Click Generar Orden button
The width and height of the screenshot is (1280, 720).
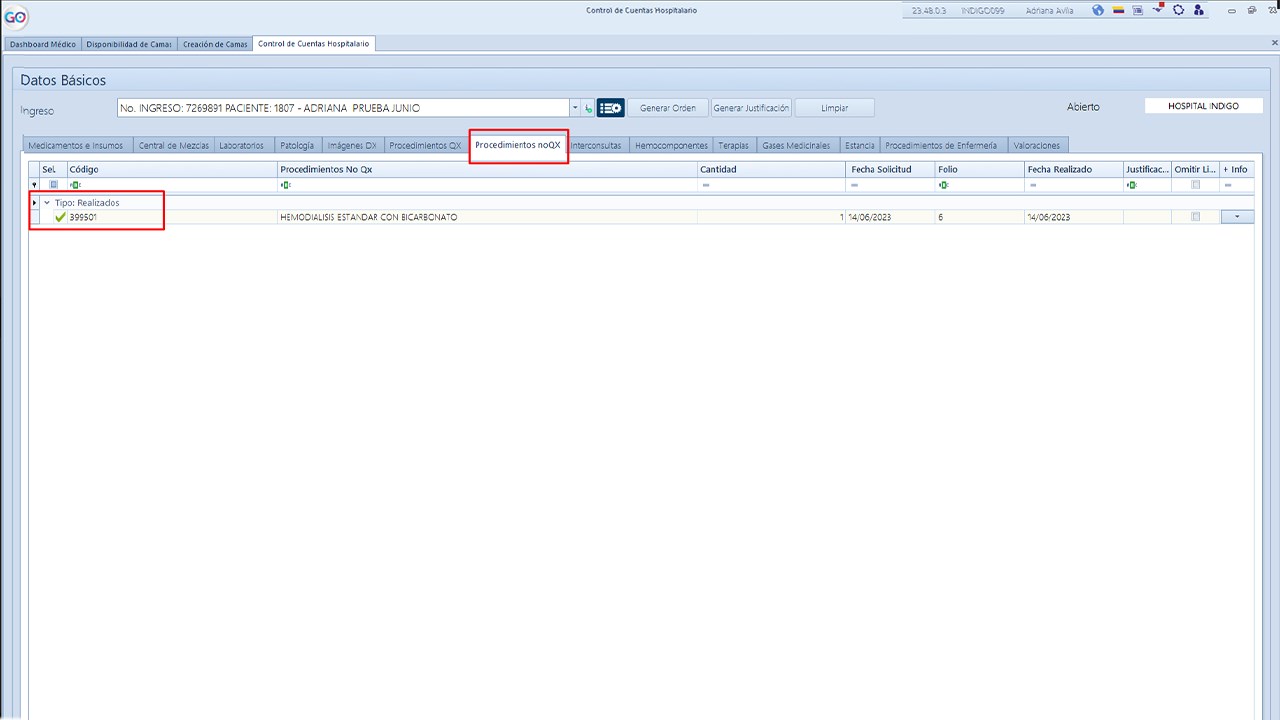click(668, 108)
